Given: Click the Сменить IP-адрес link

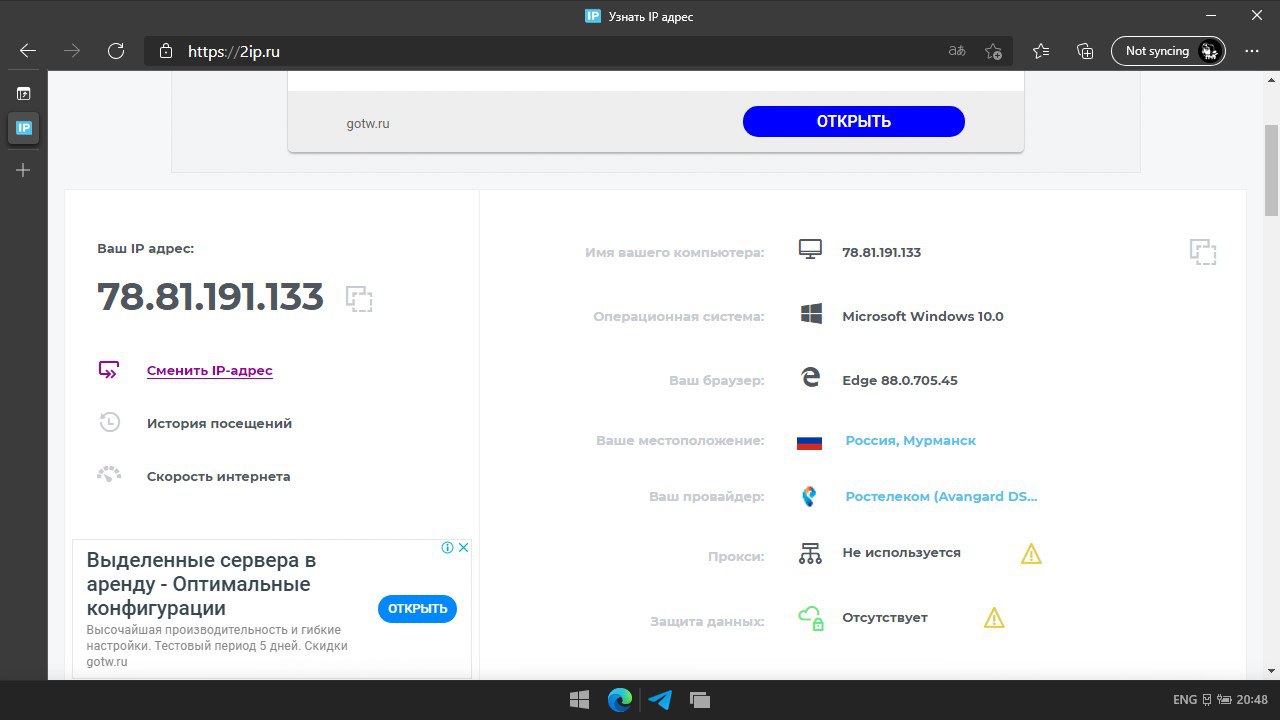Looking at the screenshot, I should click(209, 371).
